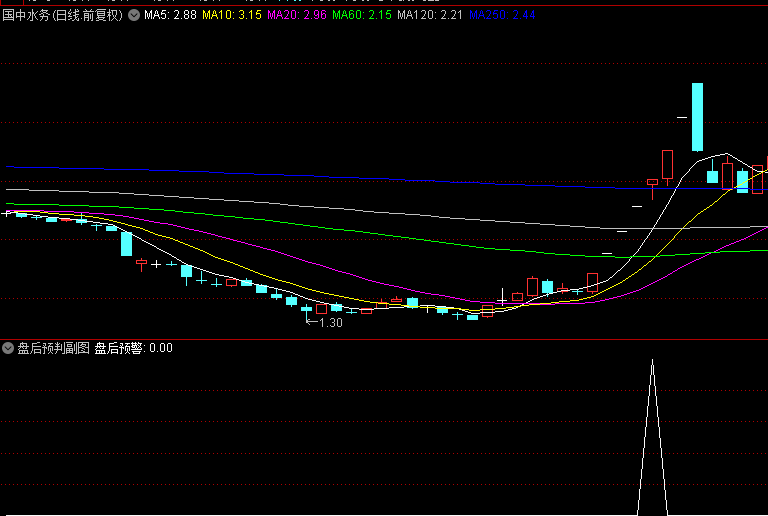The height and width of the screenshot is (516, 768).
Task: Click the white signal spike in the sub-chart
Action: coord(652,437)
